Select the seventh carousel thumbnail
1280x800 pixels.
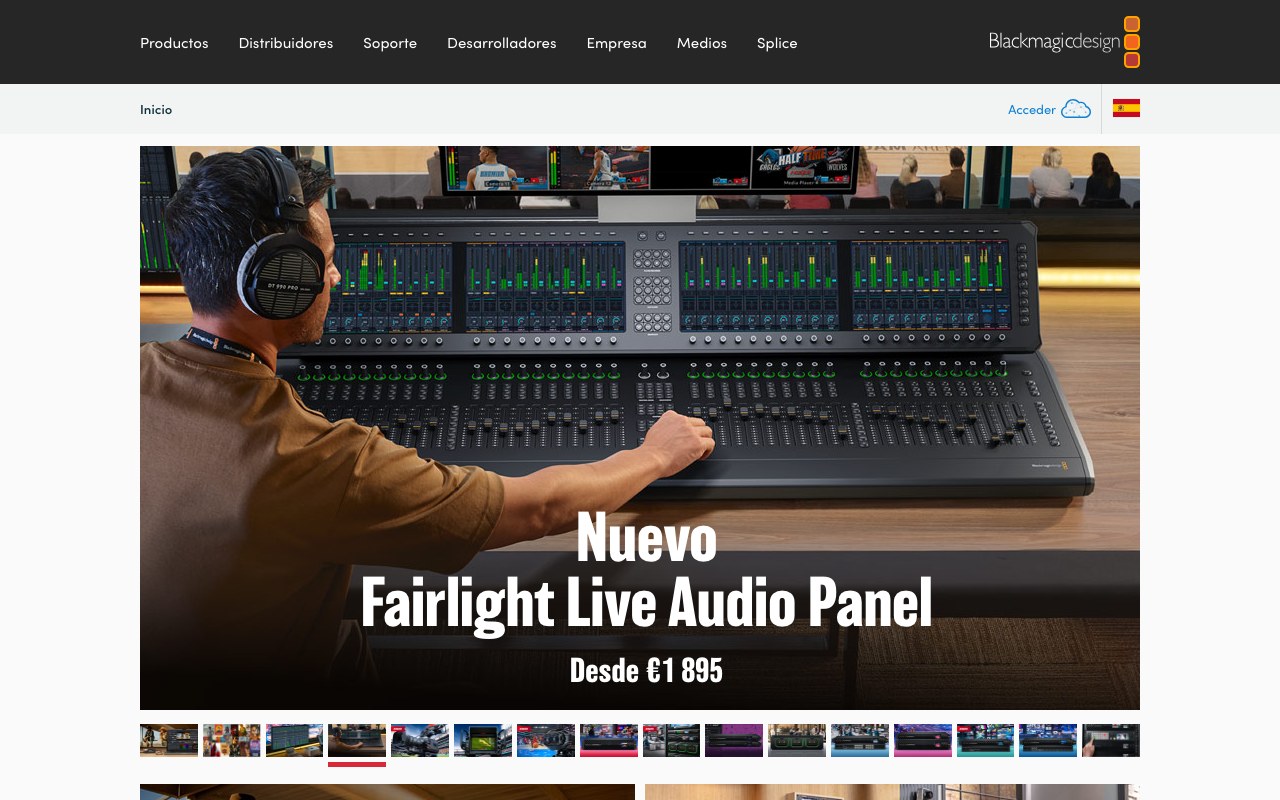coord(546,740)
